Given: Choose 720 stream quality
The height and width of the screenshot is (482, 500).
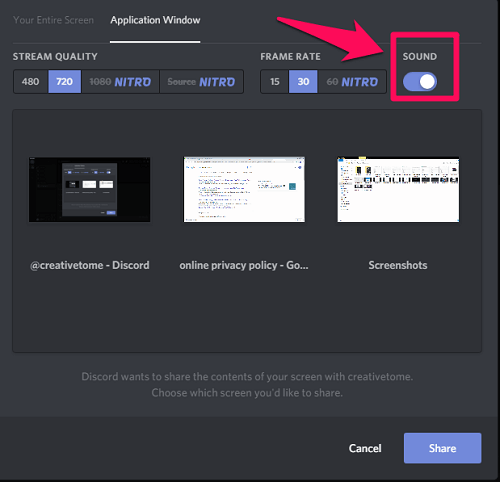Looking at the screenshot, I should pyautogui.click(x=65, y=82).
